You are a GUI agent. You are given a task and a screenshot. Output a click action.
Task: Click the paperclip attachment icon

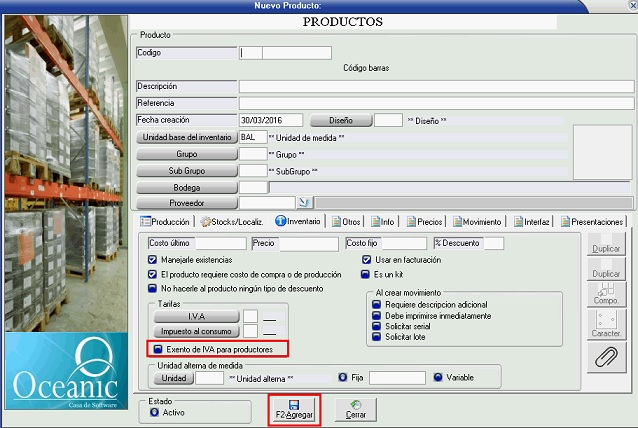pos(605,355)
